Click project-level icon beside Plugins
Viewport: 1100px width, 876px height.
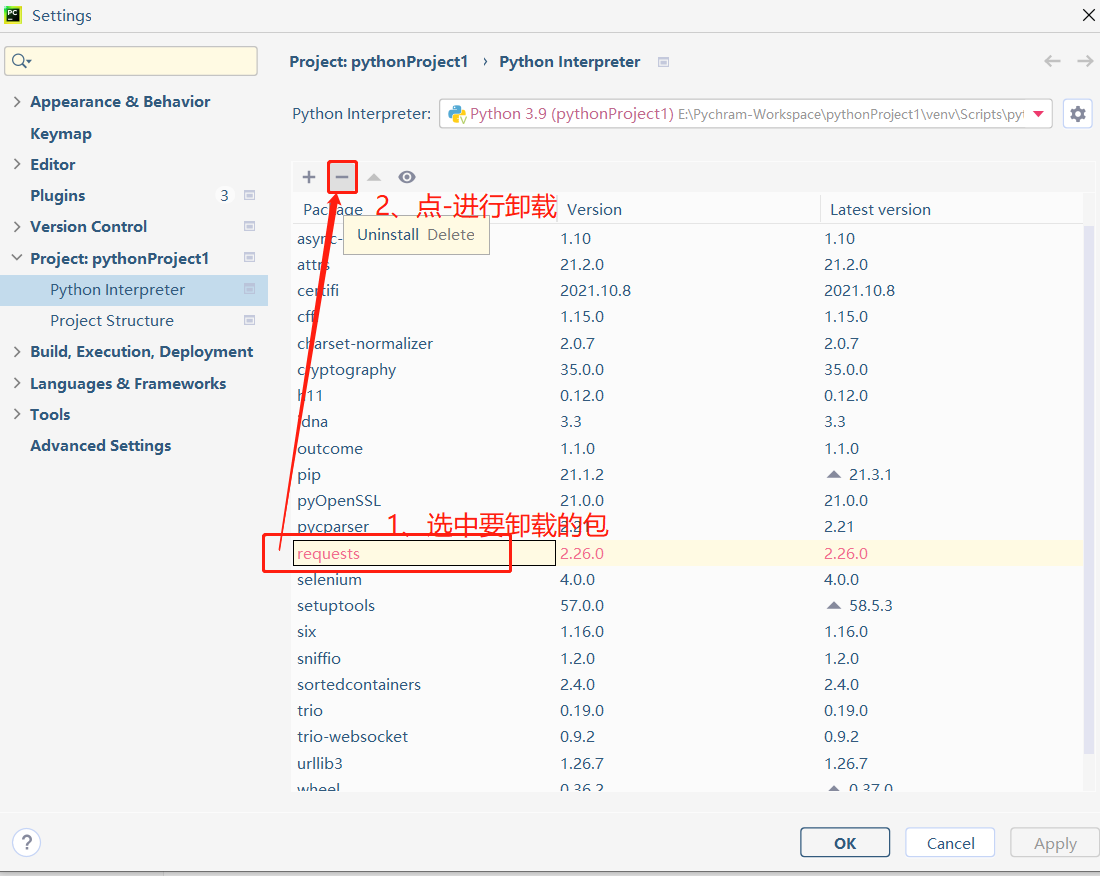[250, 196]
